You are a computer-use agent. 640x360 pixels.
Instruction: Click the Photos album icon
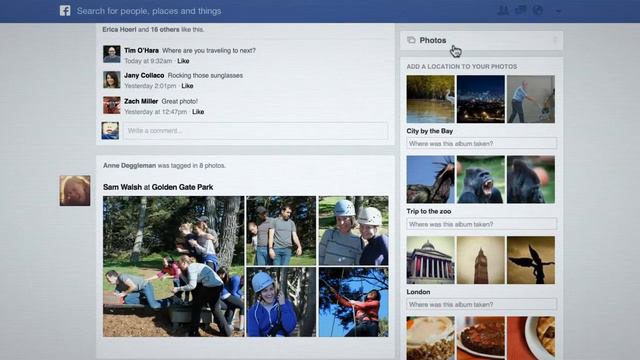(411, 40)
